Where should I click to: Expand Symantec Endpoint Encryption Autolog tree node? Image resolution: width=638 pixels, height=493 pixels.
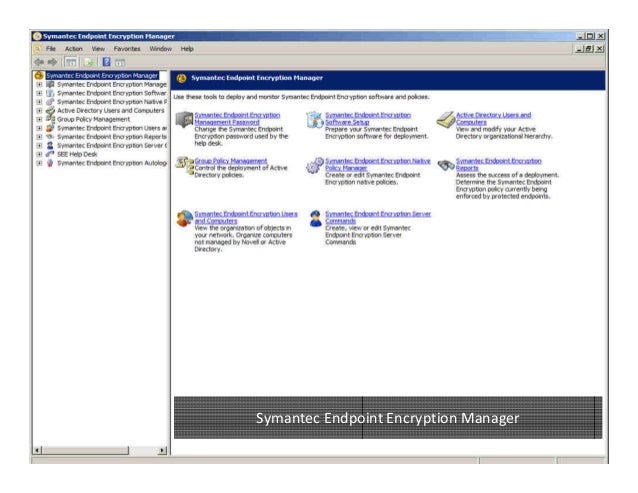pos(39,163)
